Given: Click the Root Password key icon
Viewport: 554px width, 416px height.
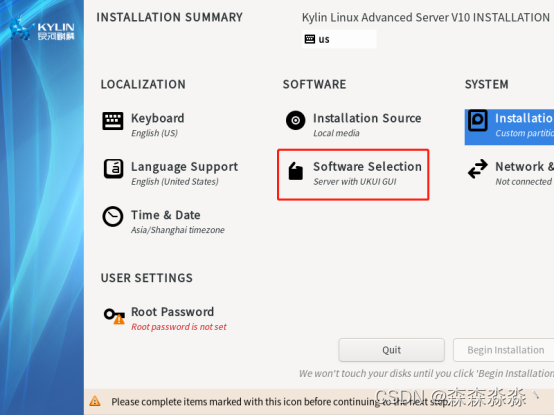Looking at the screenshot, I should click(114, 316).
